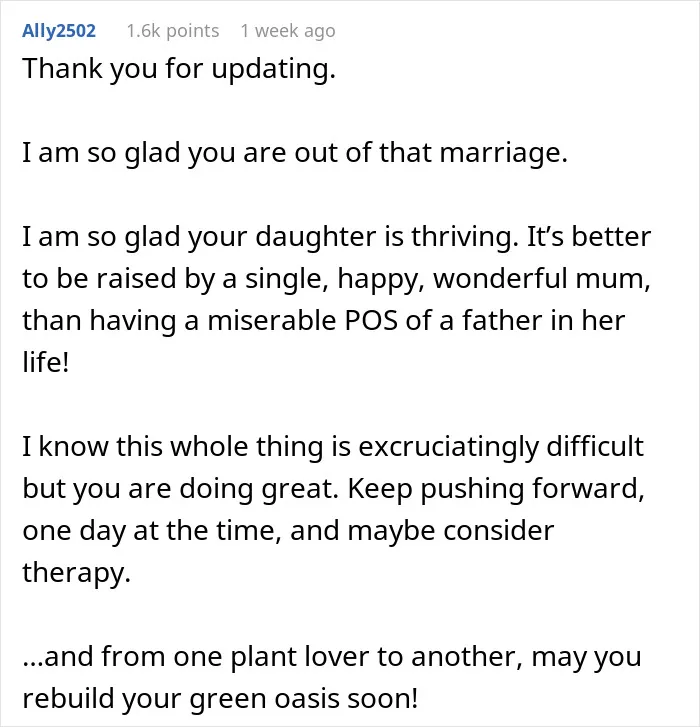Click the 'Thank you for updating.' line
The image size is (700, 727).
(x=179, y=69)
